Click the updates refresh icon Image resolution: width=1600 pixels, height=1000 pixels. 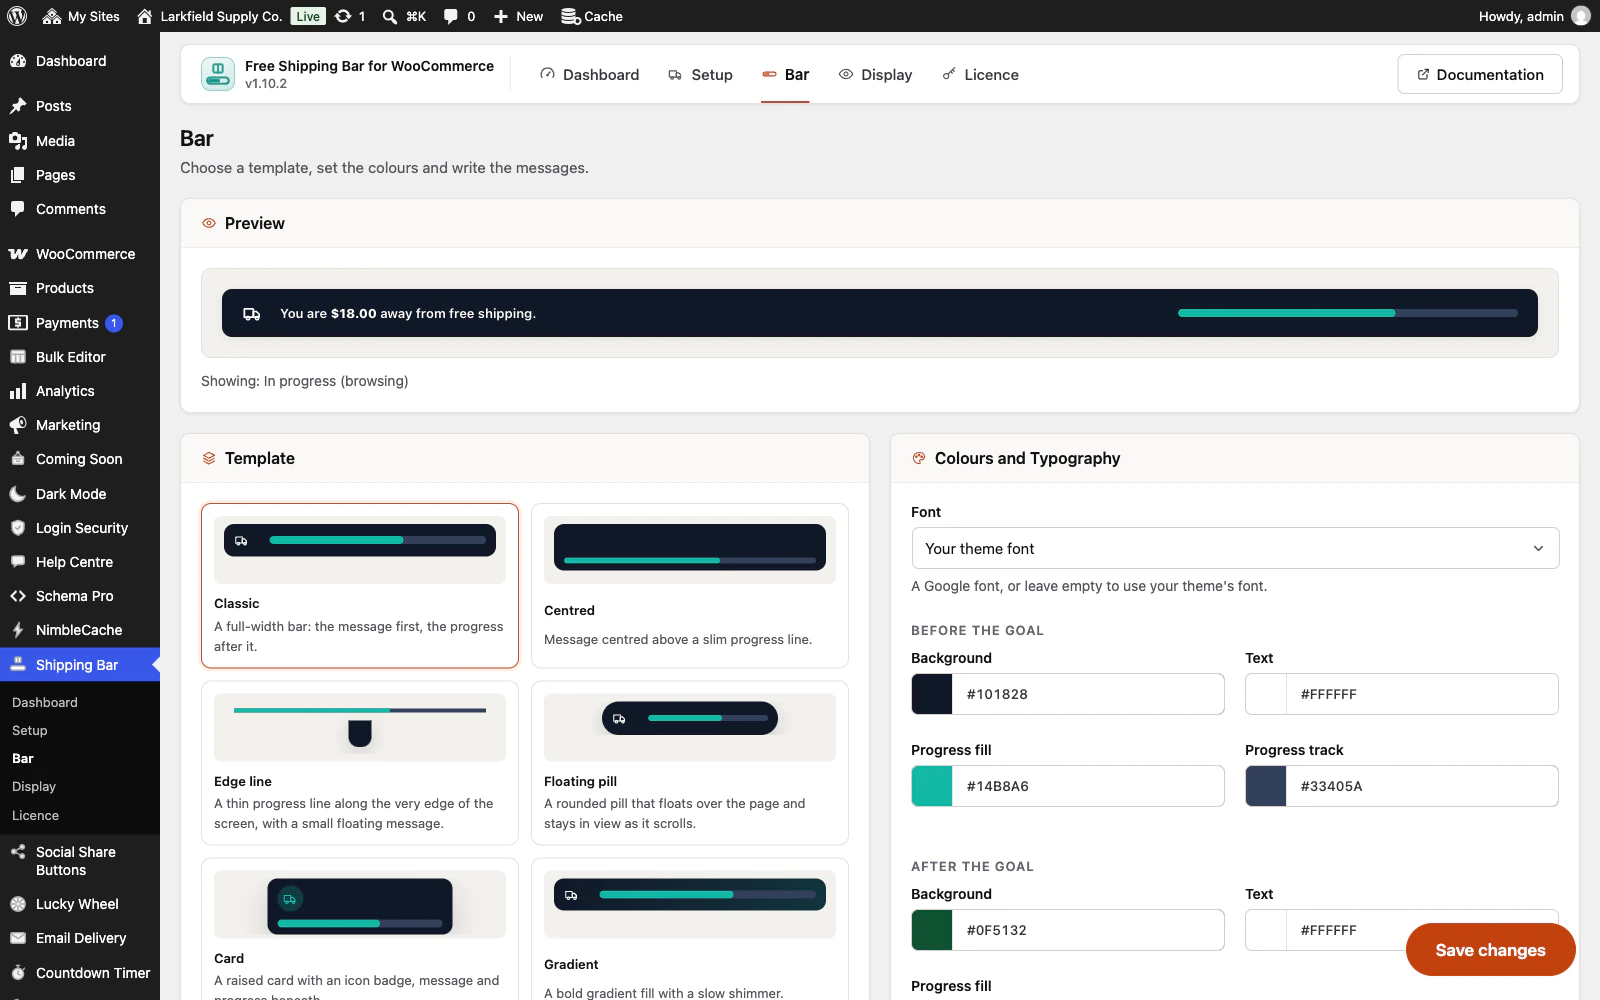pos(343,16)
